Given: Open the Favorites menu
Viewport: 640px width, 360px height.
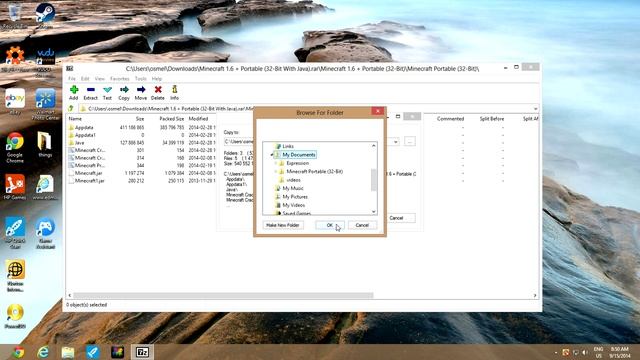Looking at the screenshot, I should (x=120, y=78).
